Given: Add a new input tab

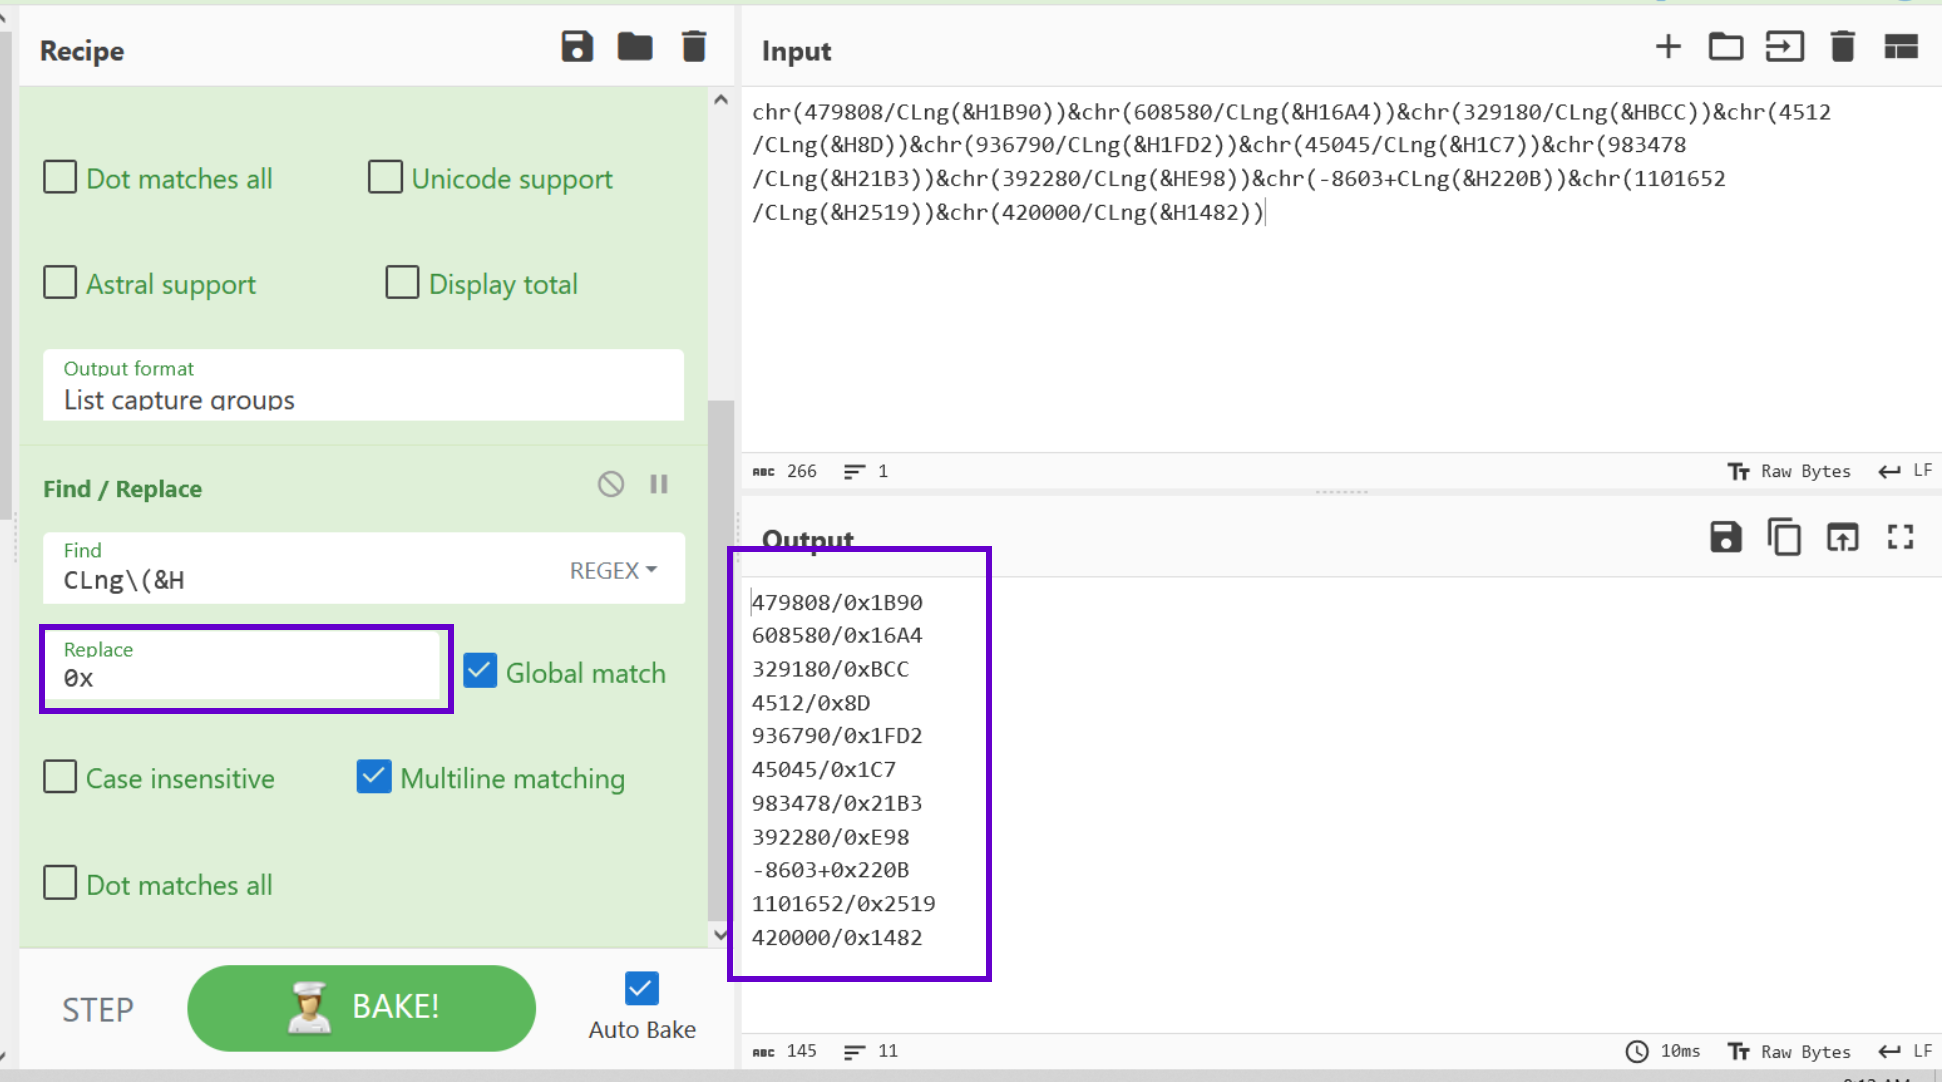Looking at the screenshot, I should [x=1668, y=47].
